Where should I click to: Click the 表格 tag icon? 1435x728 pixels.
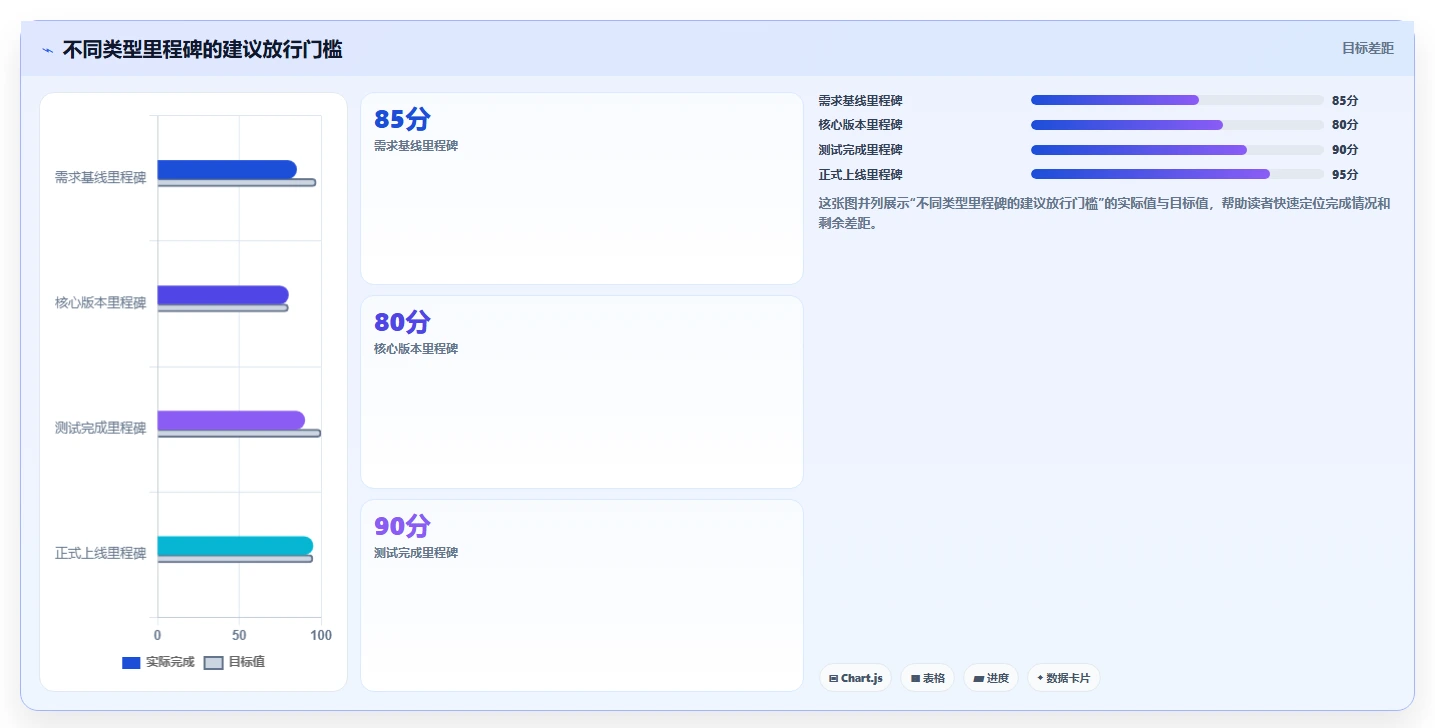pyautogui.click(x=915, y=678)
